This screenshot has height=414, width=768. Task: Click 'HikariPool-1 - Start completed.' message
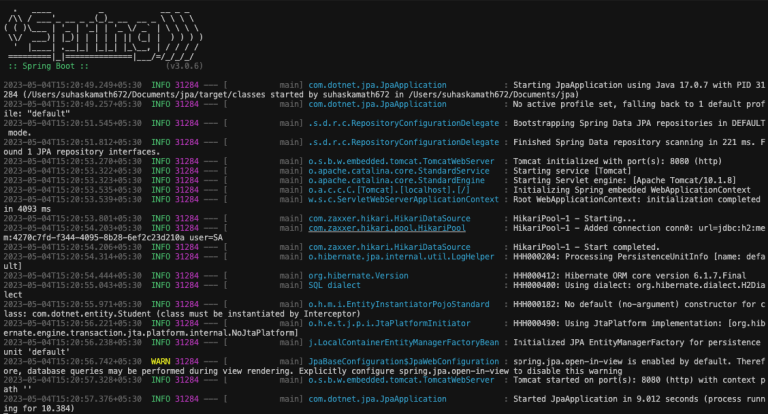586,247
